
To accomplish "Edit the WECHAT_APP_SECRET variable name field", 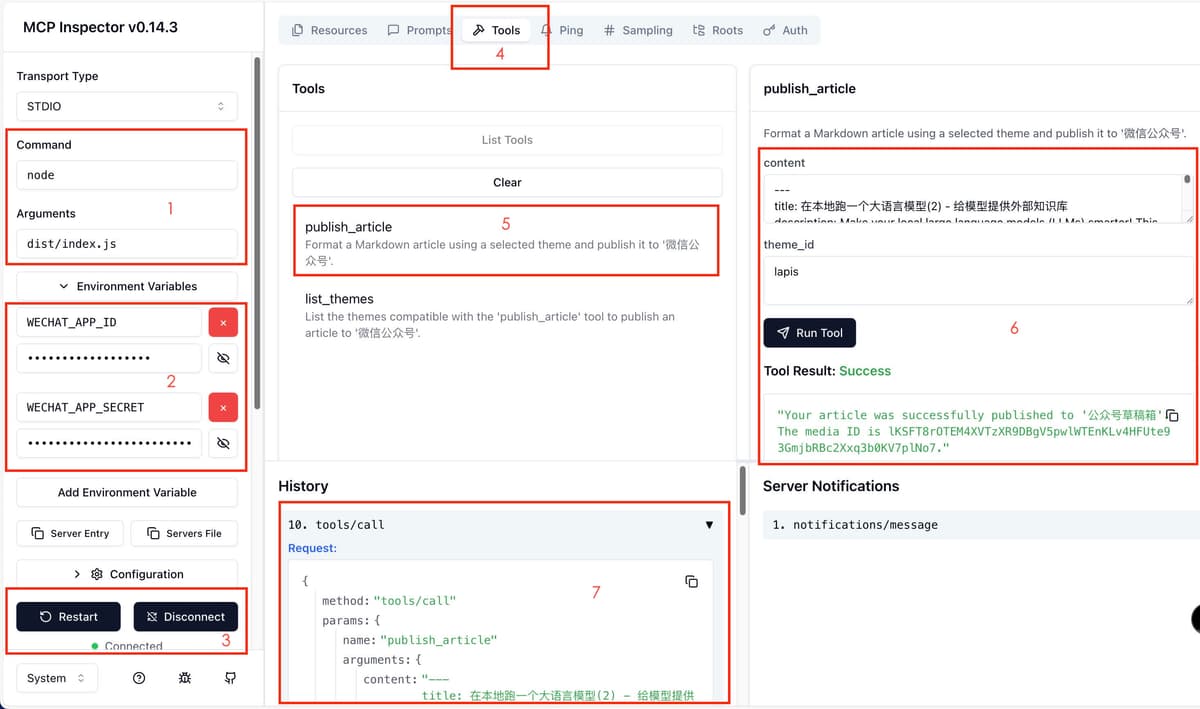I will tap(109, 407).
